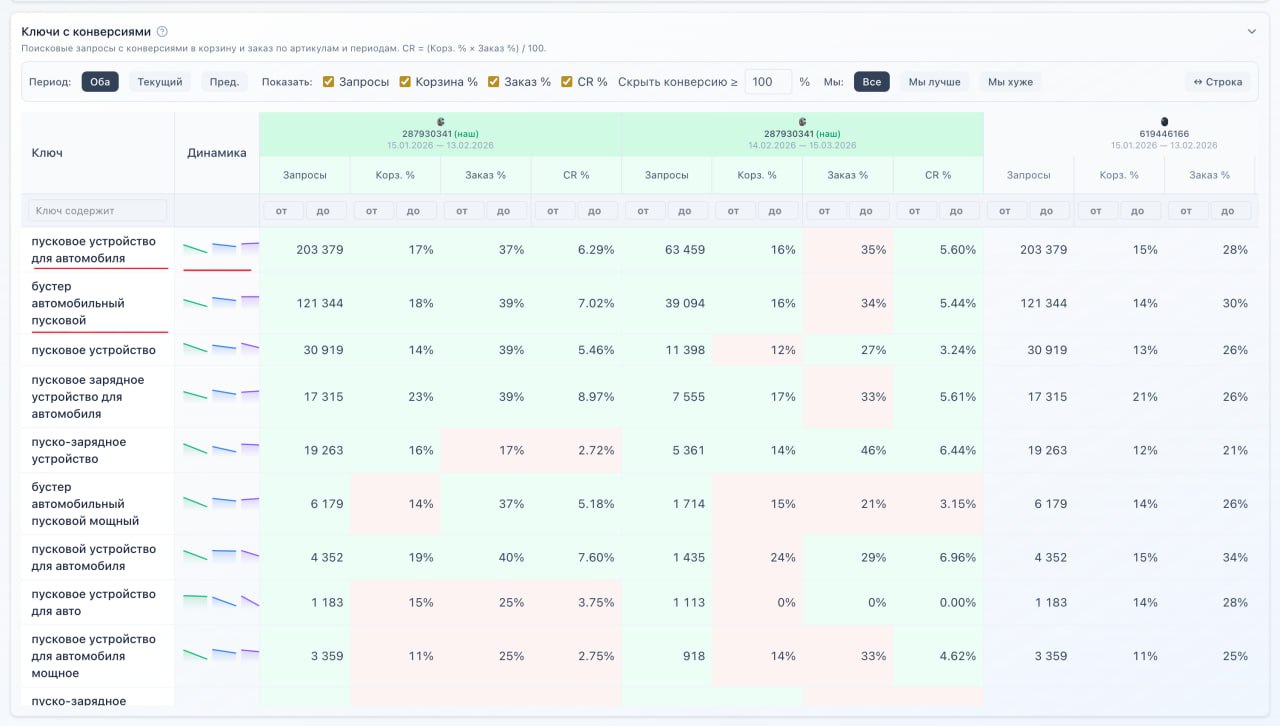Screen dimensions: 1280x726
Task: Open sparklines for 'пусковое устройство для автомобиля мощное'
Action: pyautogui.click(x=221, y=654)
